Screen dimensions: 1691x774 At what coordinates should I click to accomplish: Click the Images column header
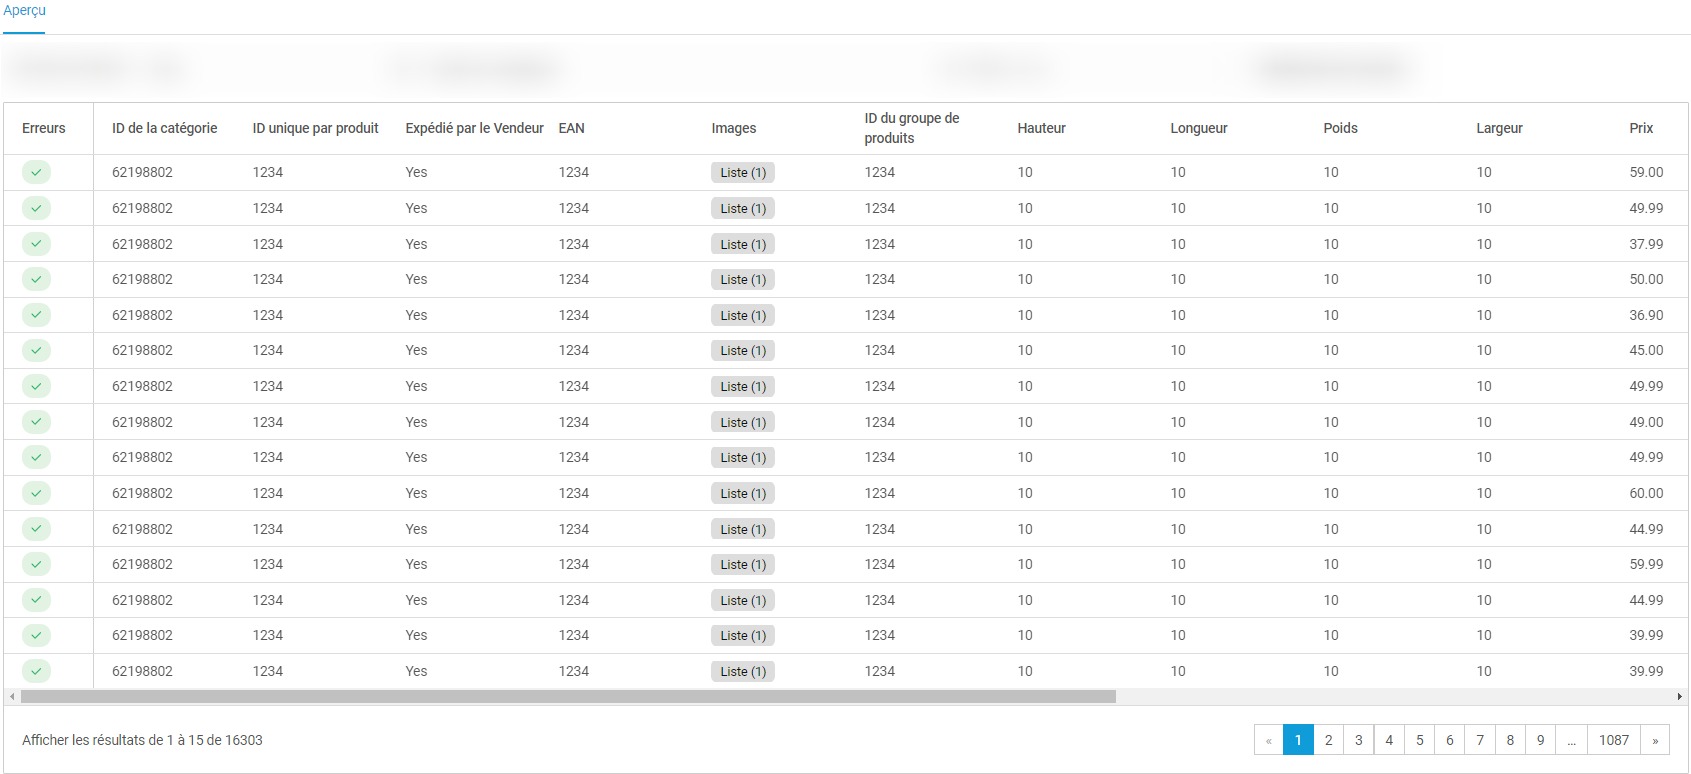(734, 128)
